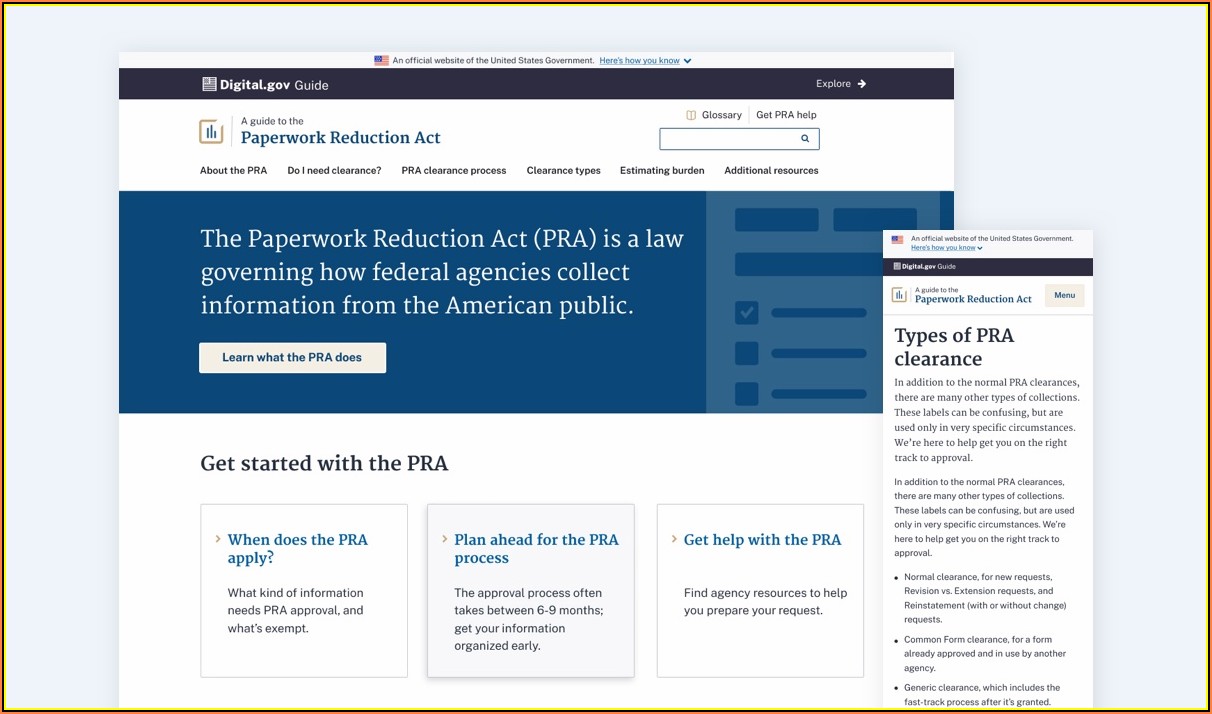This screenshot has height=714, width=1212.
Task: Open the Digital.gov Guide logo link
Action: pos(265,85)
